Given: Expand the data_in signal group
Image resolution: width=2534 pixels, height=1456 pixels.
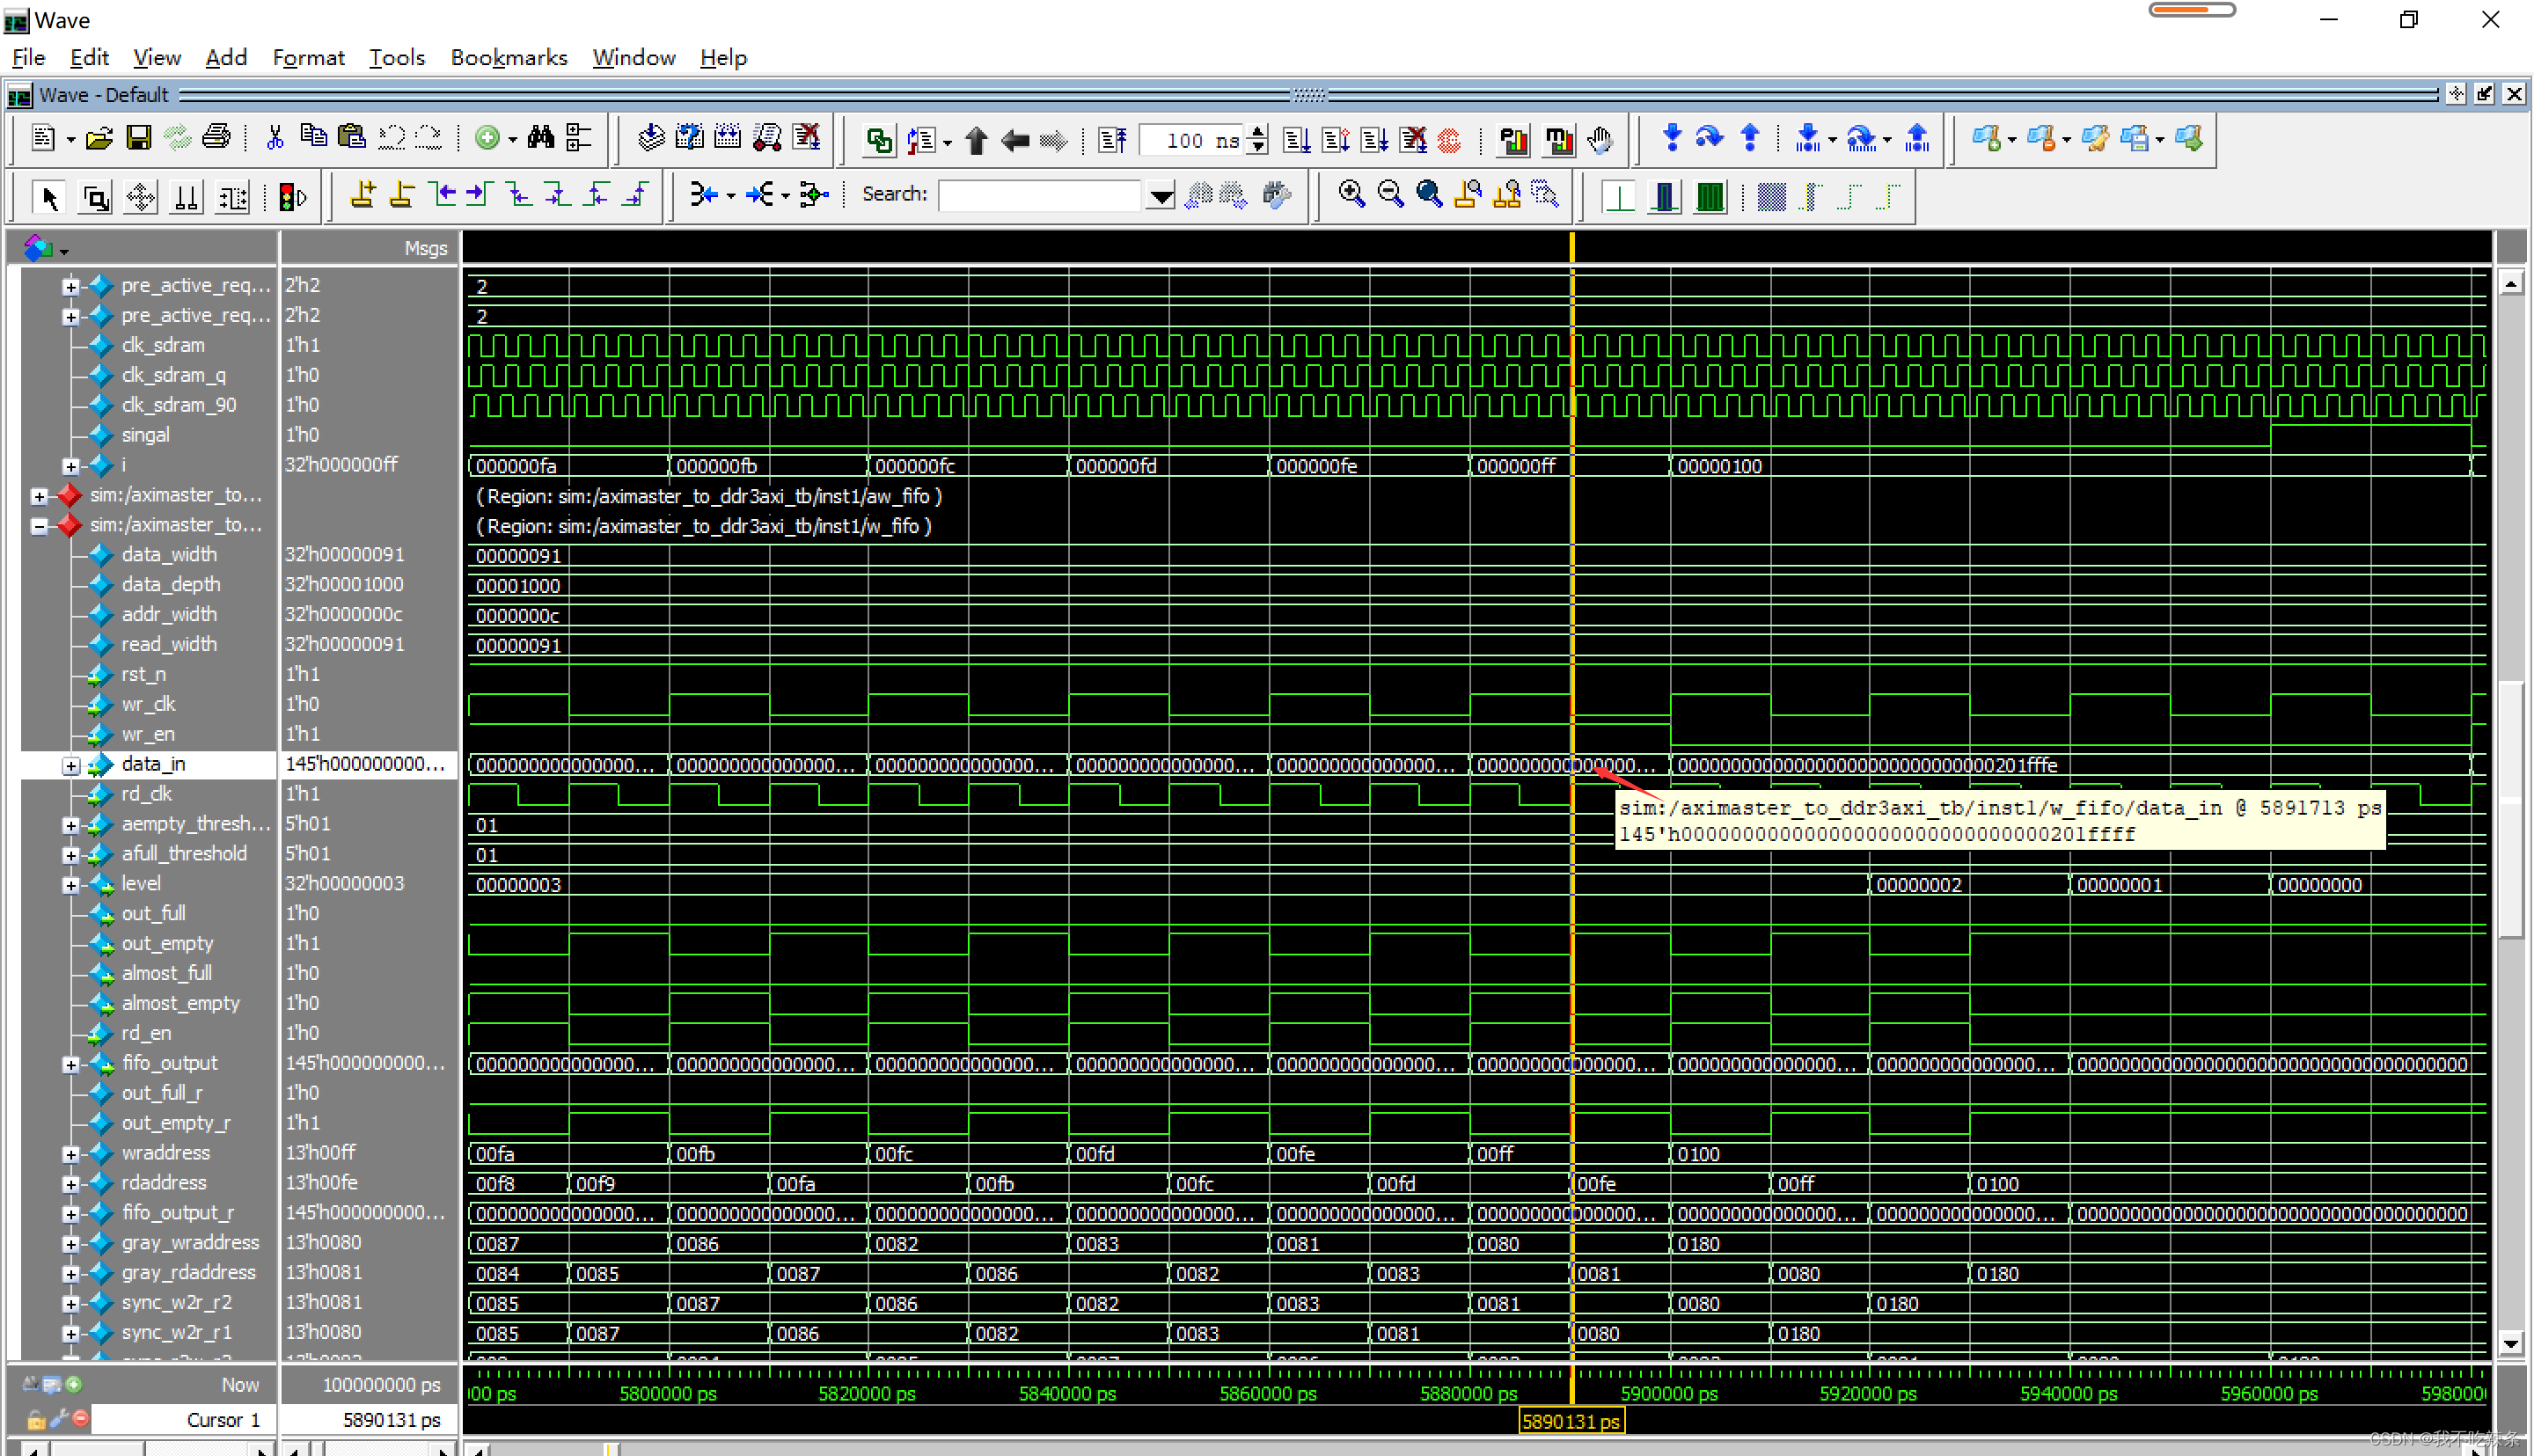Looking at the screenshot, I should pos(70,764).
